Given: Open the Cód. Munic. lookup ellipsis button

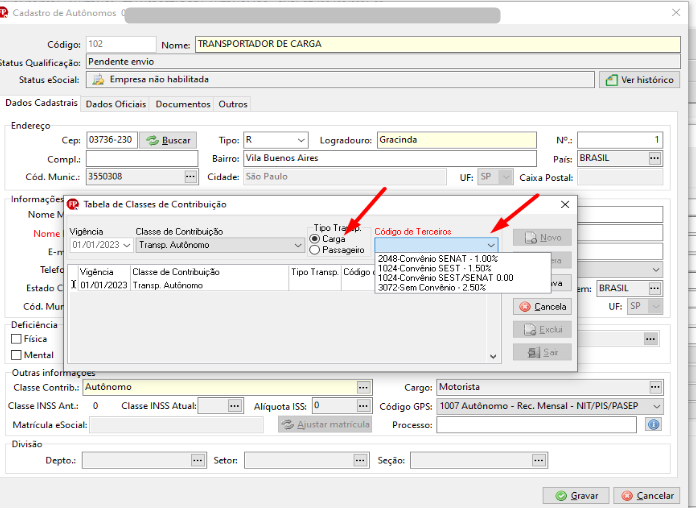Looking at the screenshot, I should (190, 177).
